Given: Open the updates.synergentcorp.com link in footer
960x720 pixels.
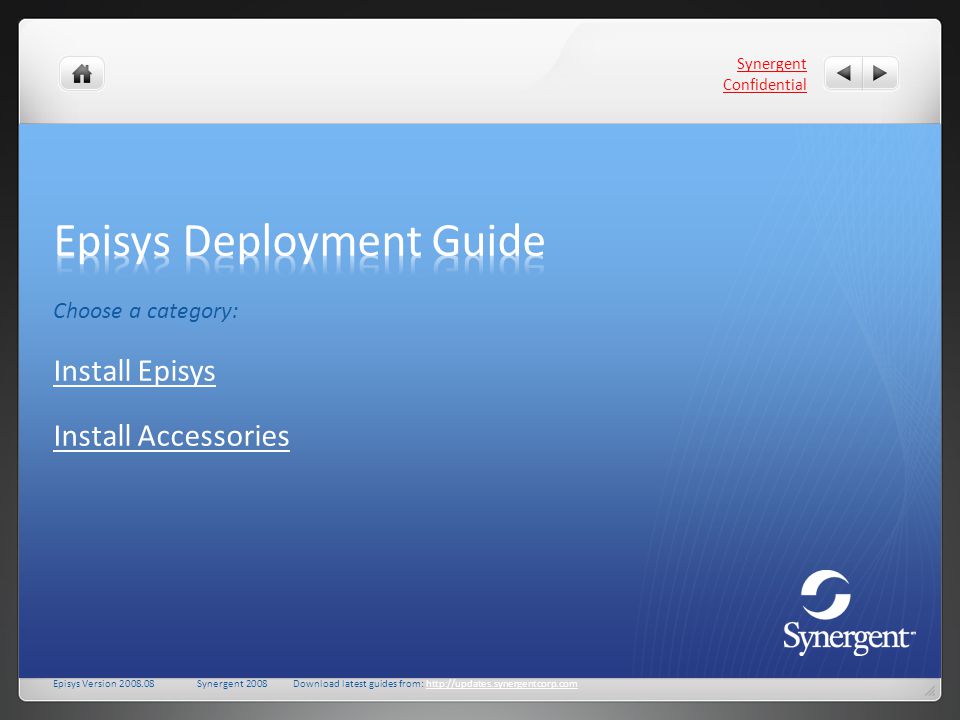Looking at the screenshot, I should click(x=501, y=684).
